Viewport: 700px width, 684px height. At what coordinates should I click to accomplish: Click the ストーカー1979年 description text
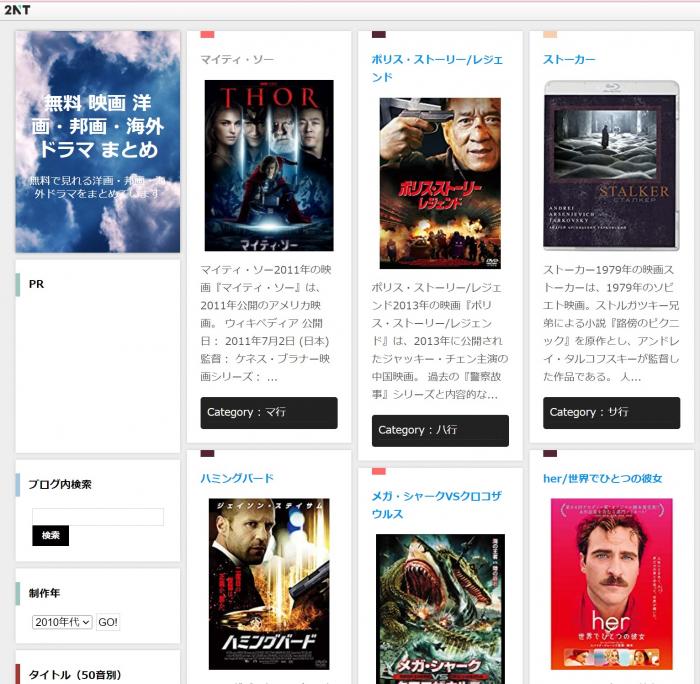click(611, 323)
